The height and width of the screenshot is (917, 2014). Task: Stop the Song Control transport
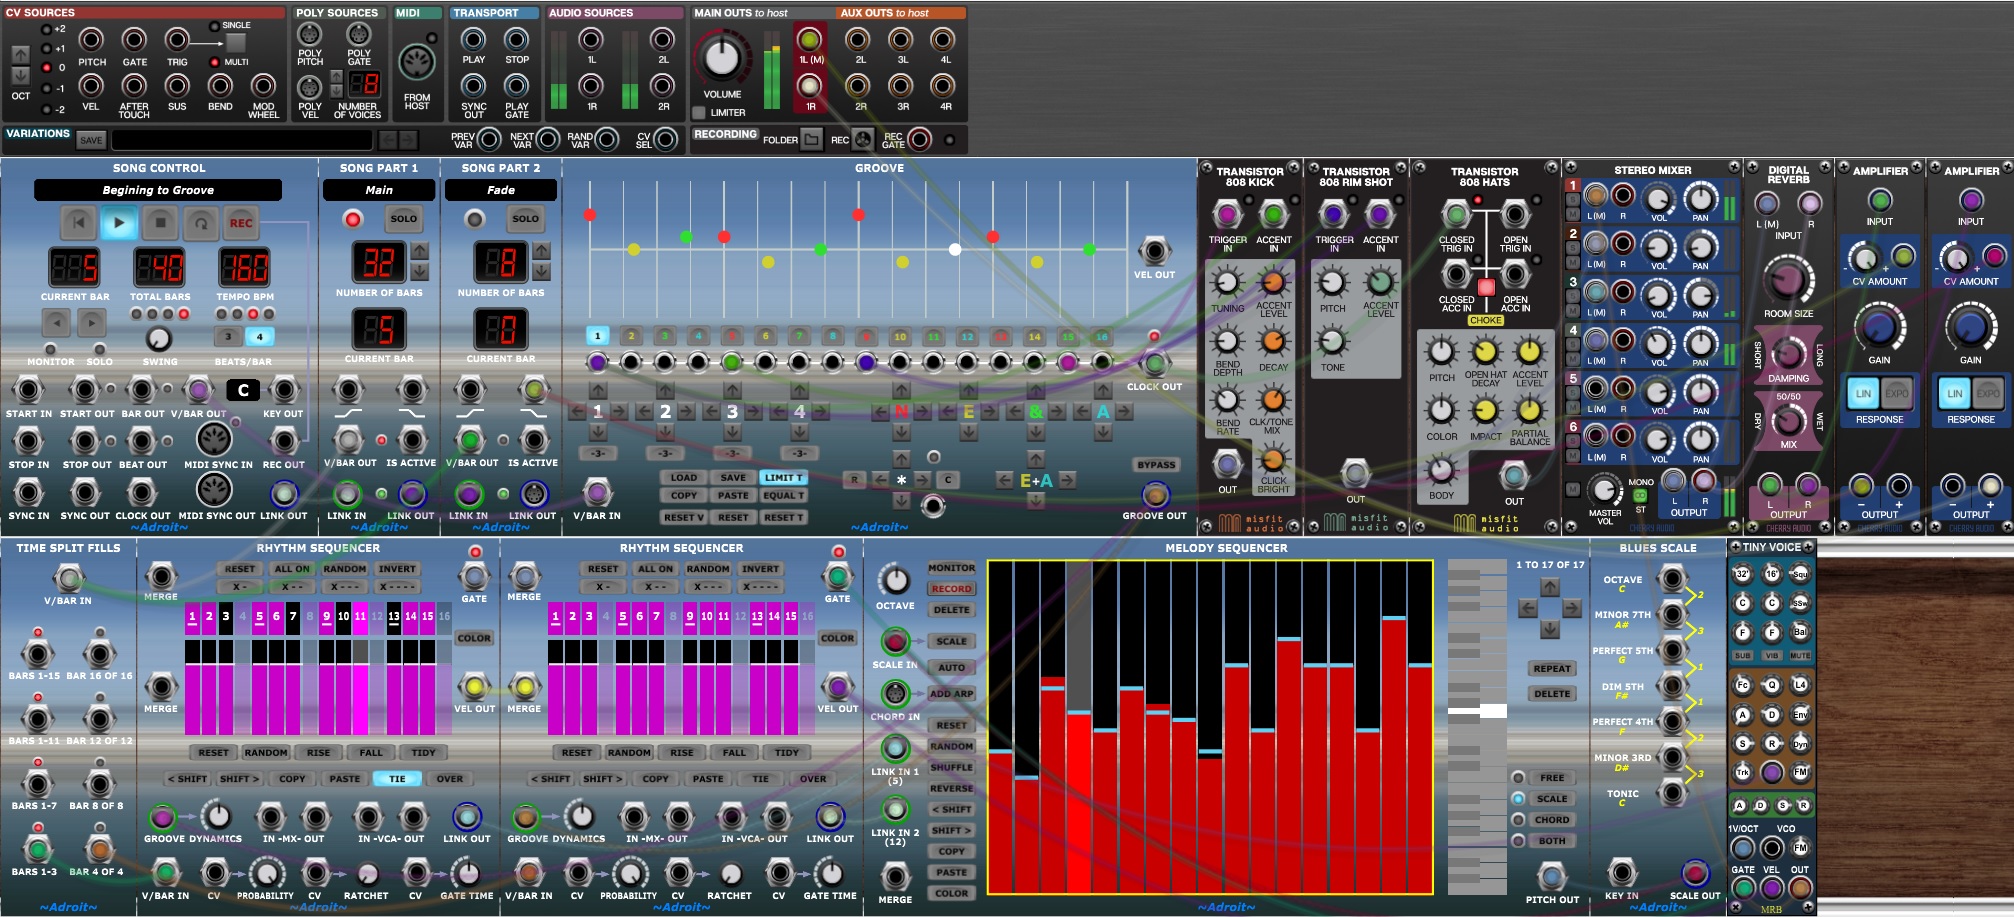point(160,222)
